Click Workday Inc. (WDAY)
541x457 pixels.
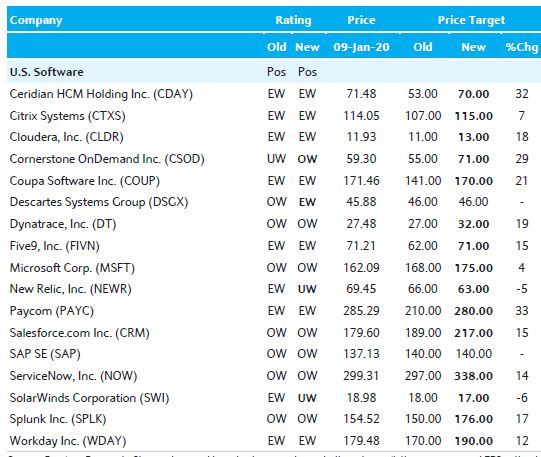[68, 441]
